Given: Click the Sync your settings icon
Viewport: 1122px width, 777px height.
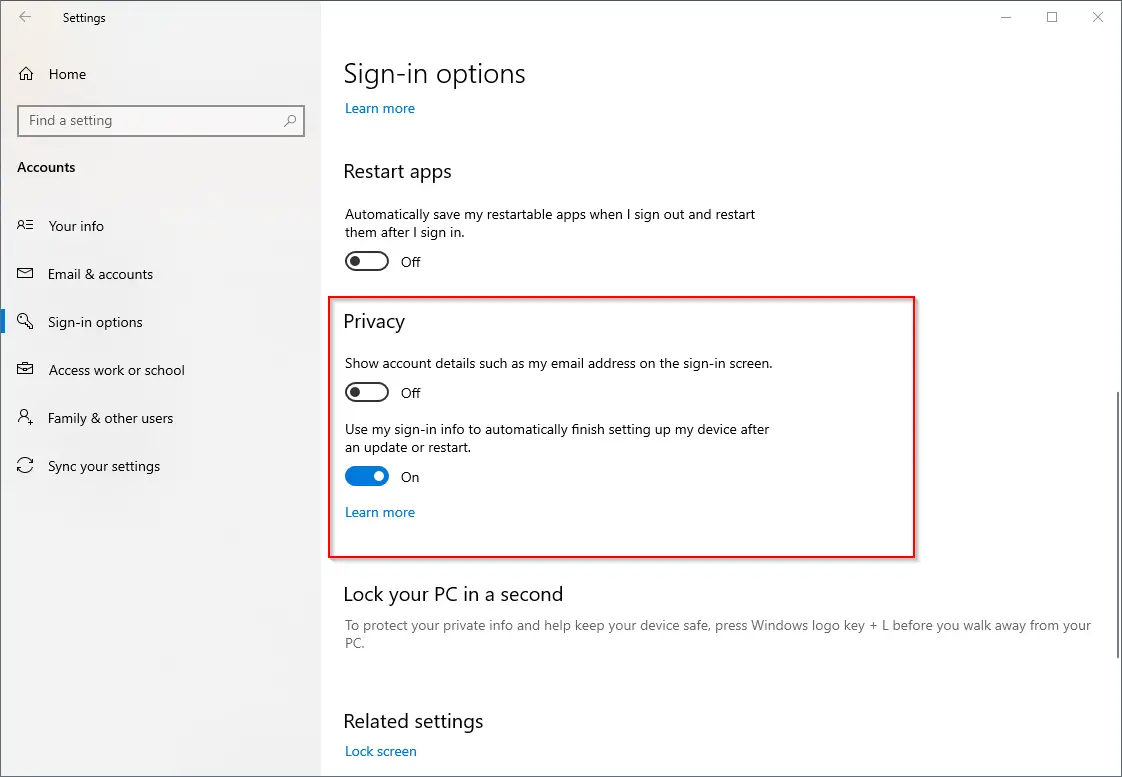Looking at the screenshot, I should 25,466.
